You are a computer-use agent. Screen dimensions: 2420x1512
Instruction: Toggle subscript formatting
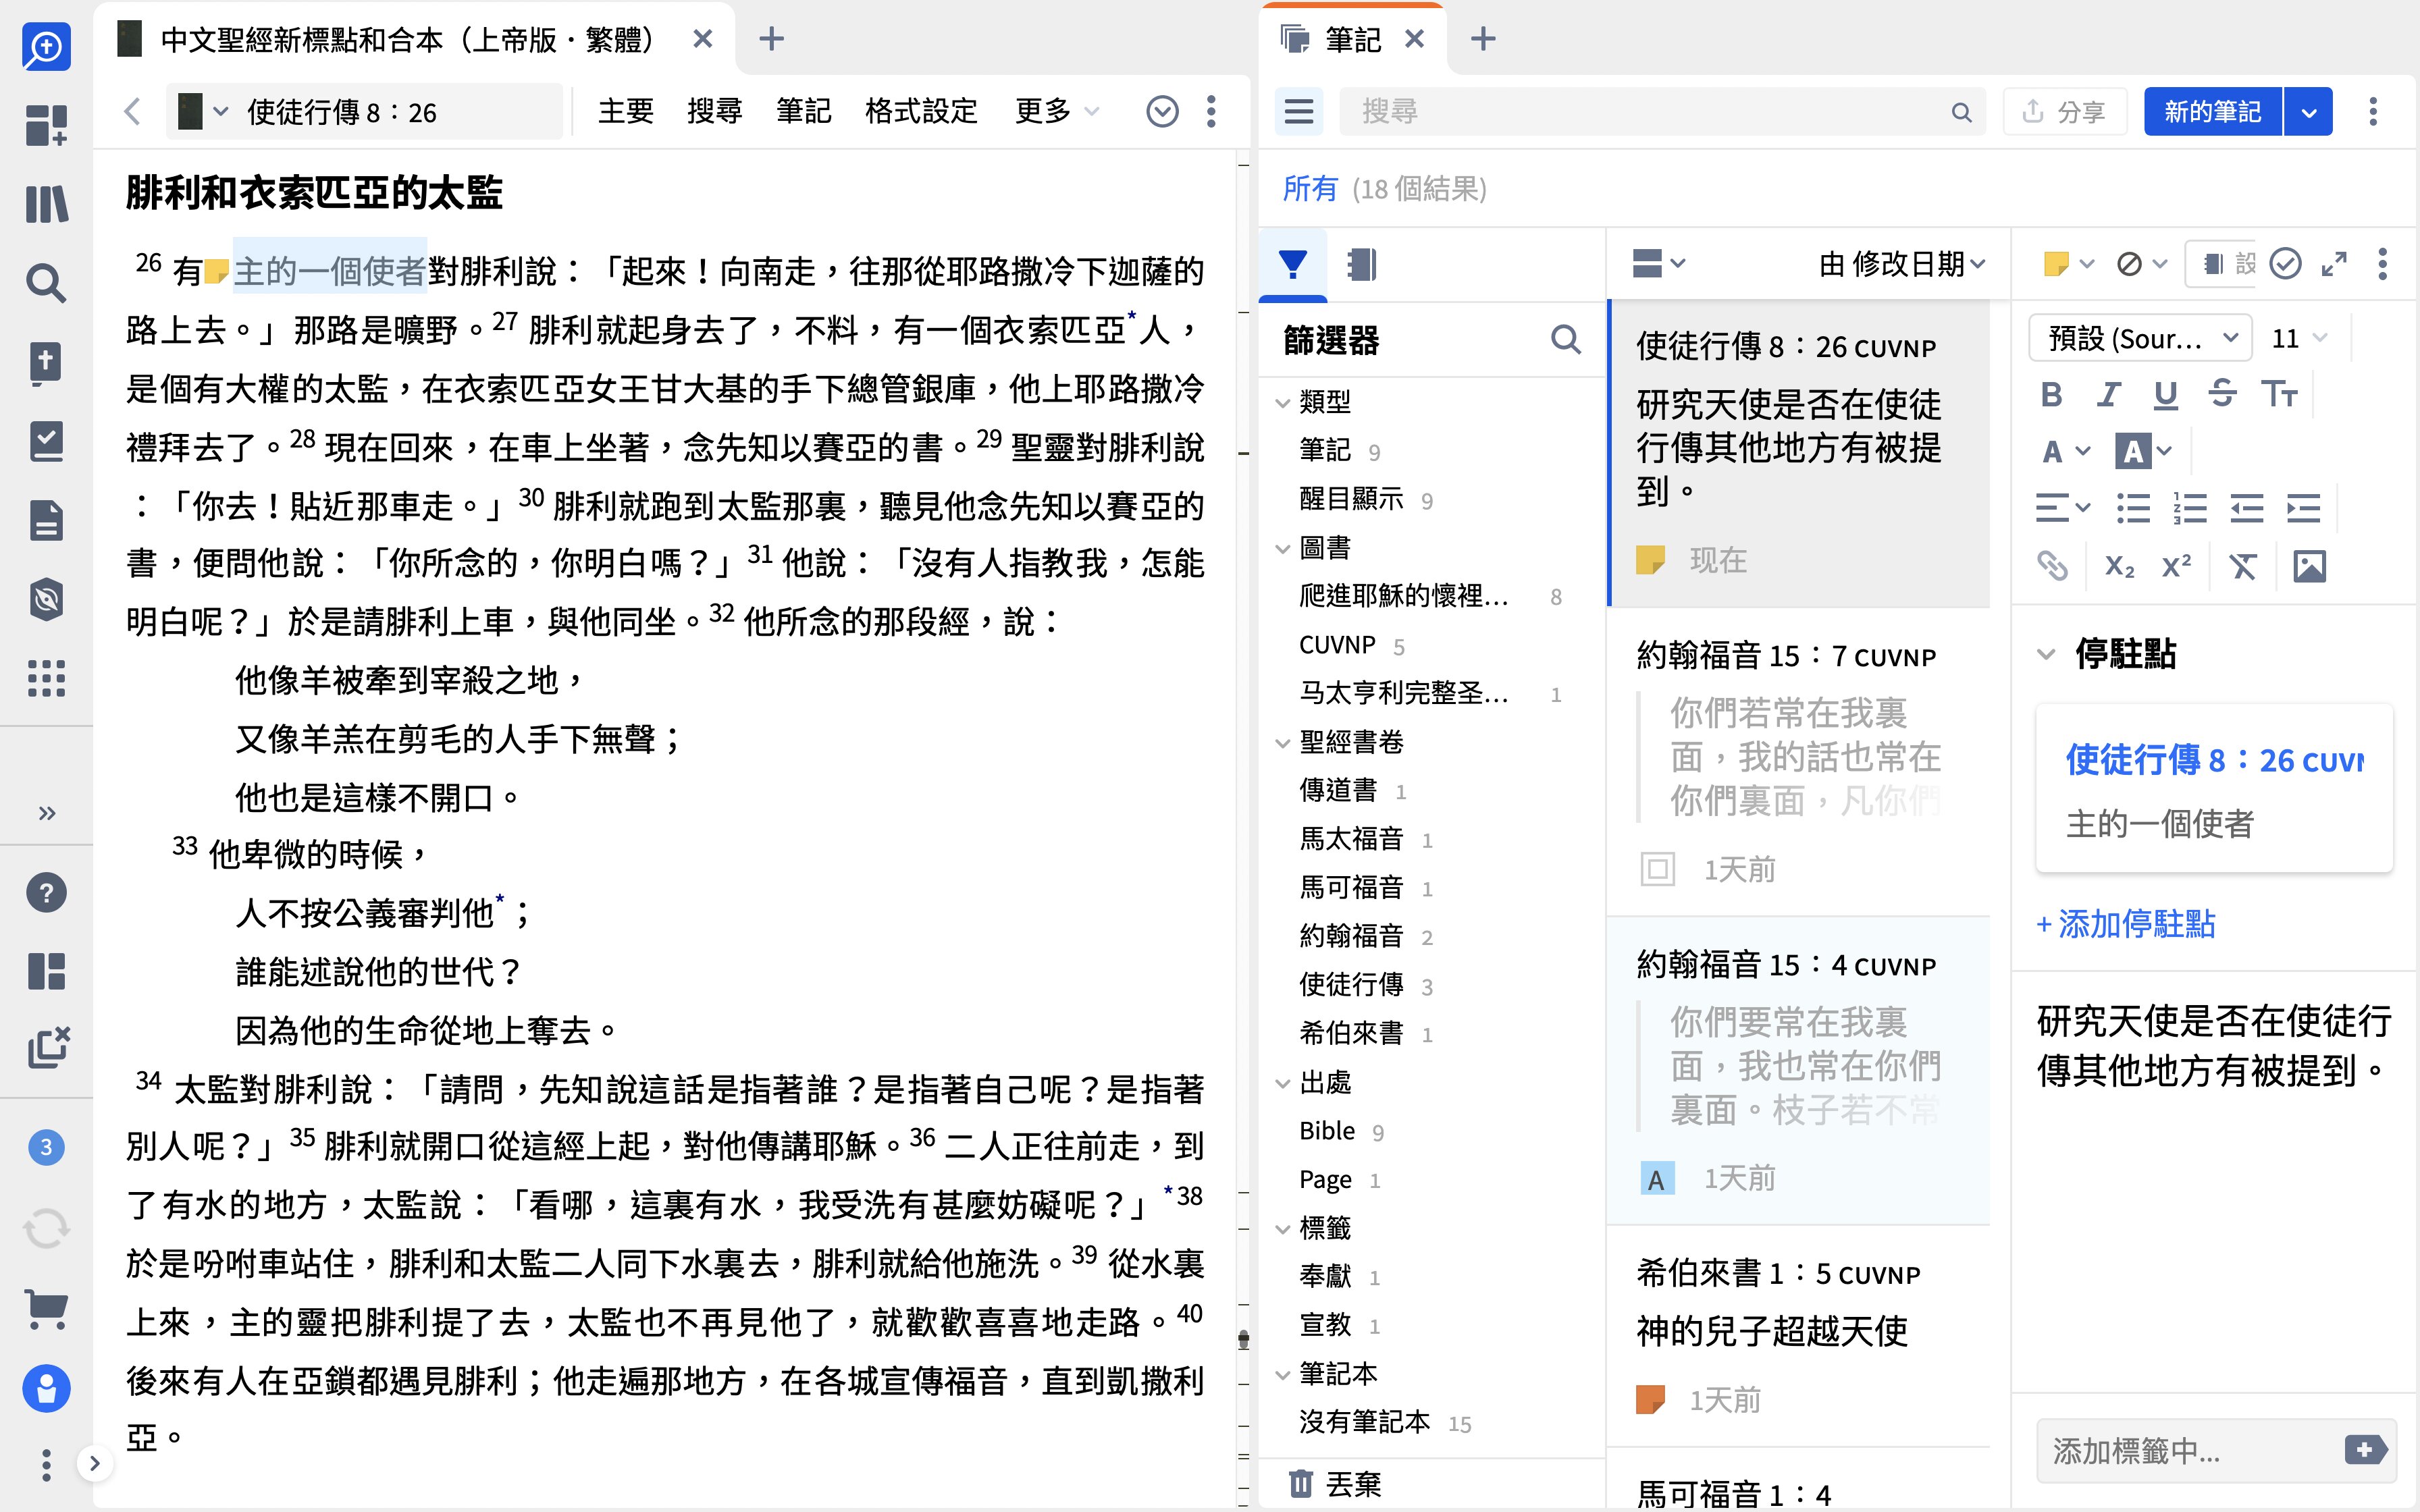pos(2119,566)
